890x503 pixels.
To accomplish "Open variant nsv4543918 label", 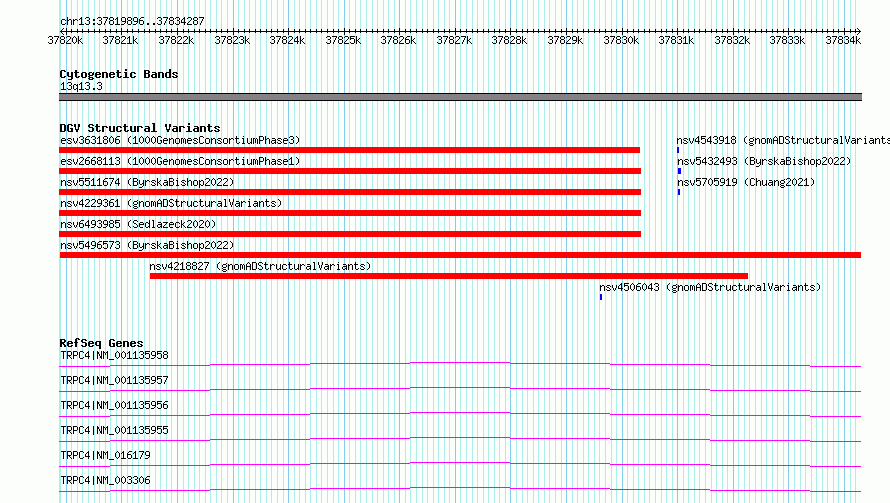I will 783,140.
